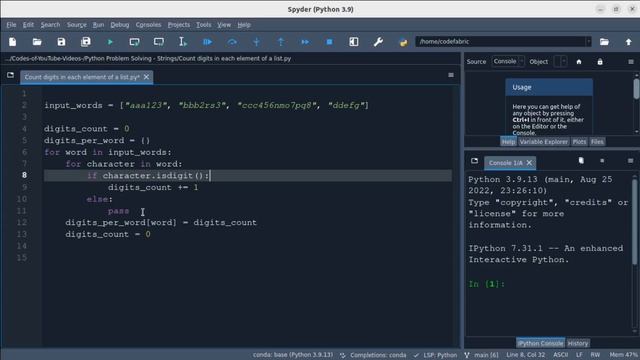
Task: Save the current file
Action: click(61, 42)
